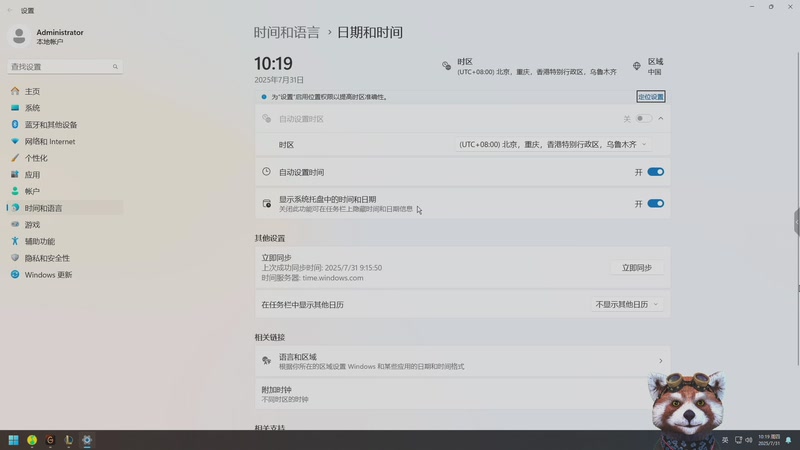Open the 附加时钟 option
Viewport: 800px width, 450px height.
(462, 394)
